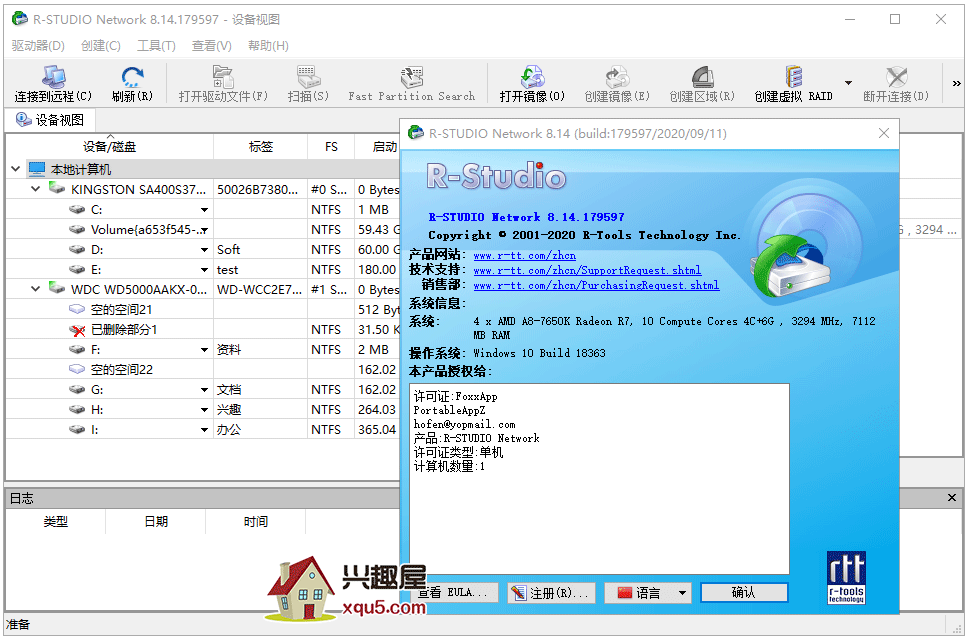The image size is (969, 641).
Task: Click the Scan (扫描) toolbar icon
Action: pos(308,77)
